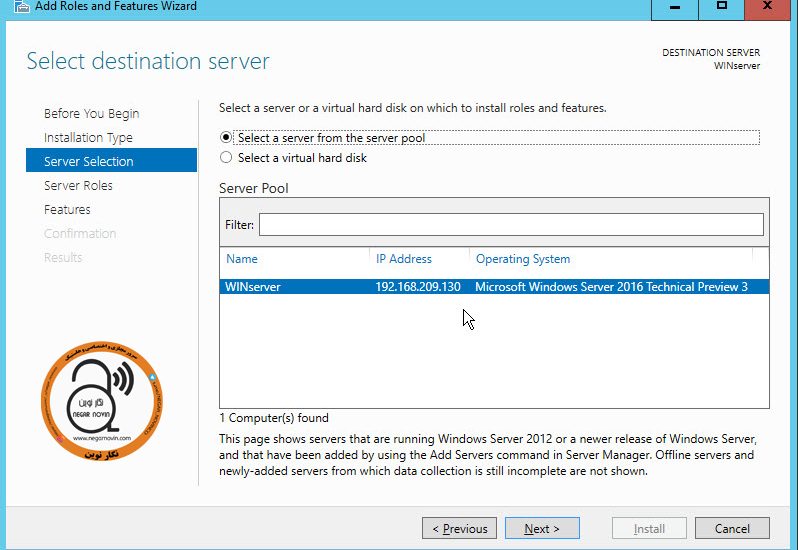Open the Server Selection step

click(111, 161)
